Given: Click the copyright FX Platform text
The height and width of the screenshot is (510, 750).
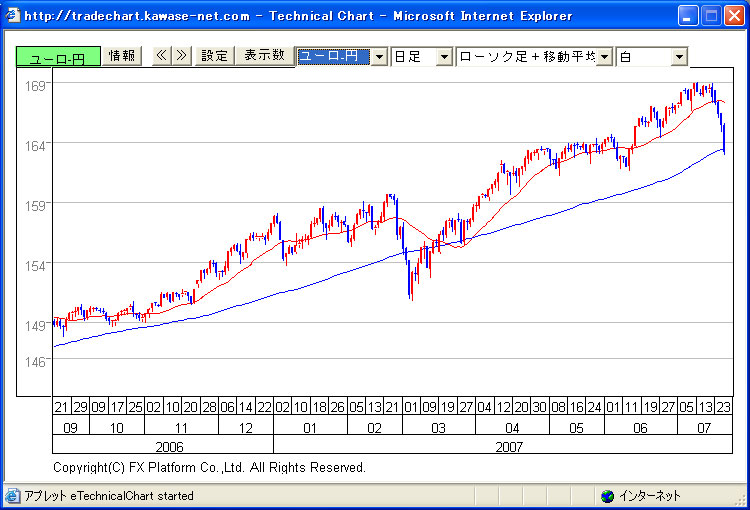Looking at the screenshot, I should tap(209, 467).
